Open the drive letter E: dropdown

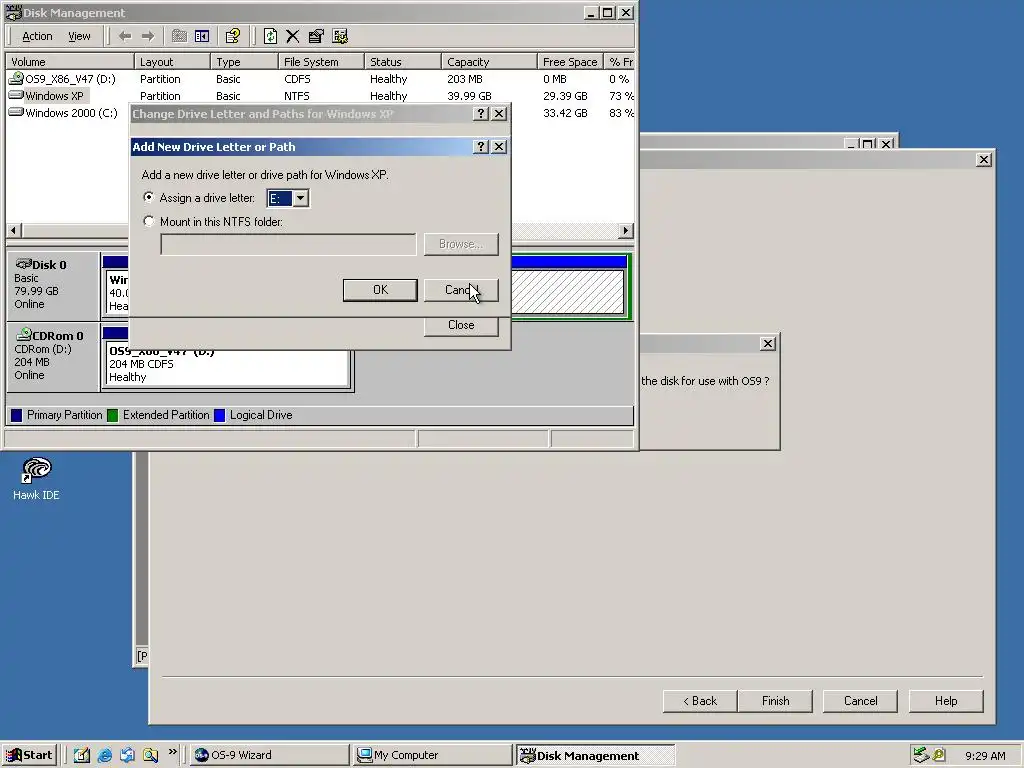click(300, 198)
